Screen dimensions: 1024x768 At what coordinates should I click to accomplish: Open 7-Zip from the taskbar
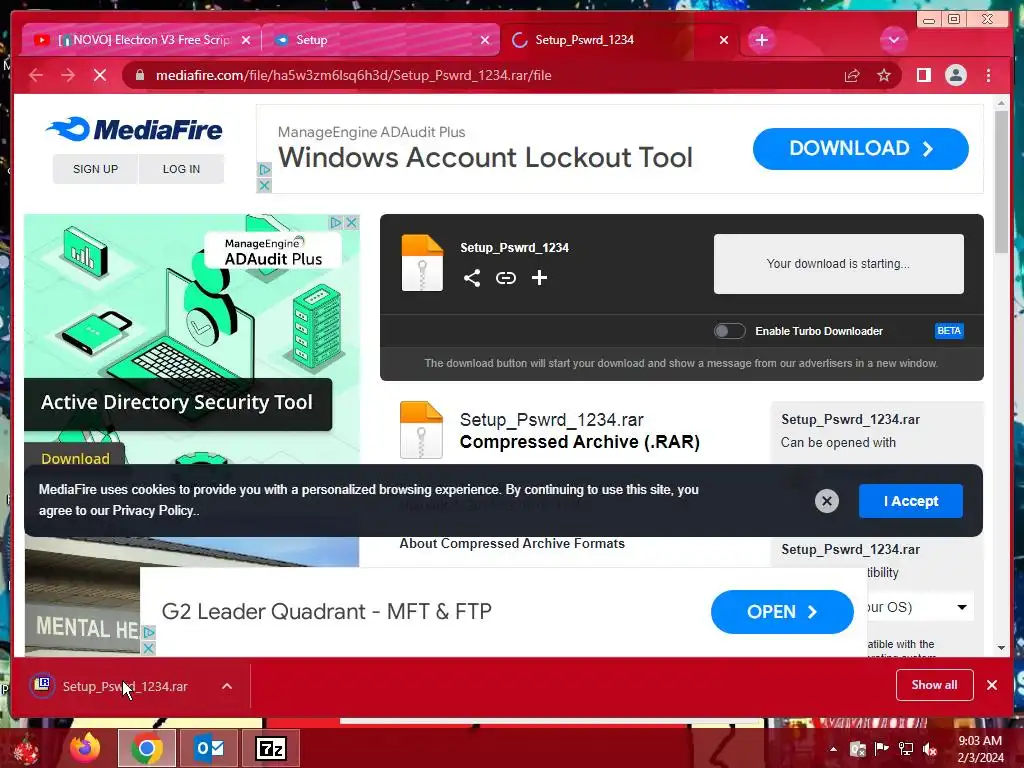[x=271, y=748]
